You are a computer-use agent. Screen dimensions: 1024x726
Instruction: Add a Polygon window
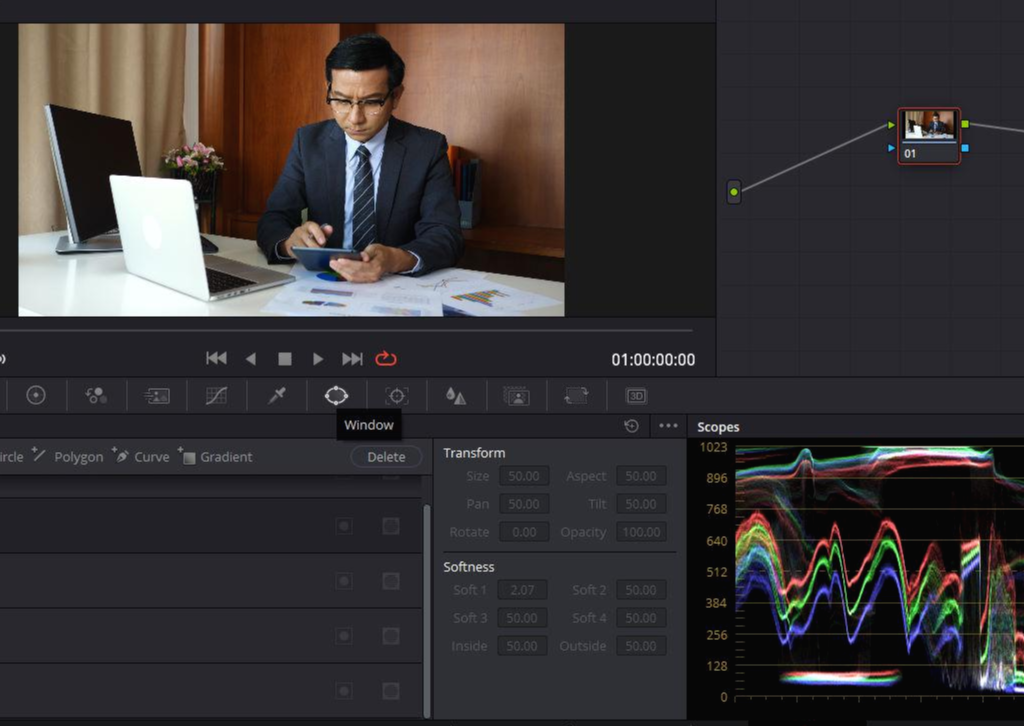pos(68,456)
